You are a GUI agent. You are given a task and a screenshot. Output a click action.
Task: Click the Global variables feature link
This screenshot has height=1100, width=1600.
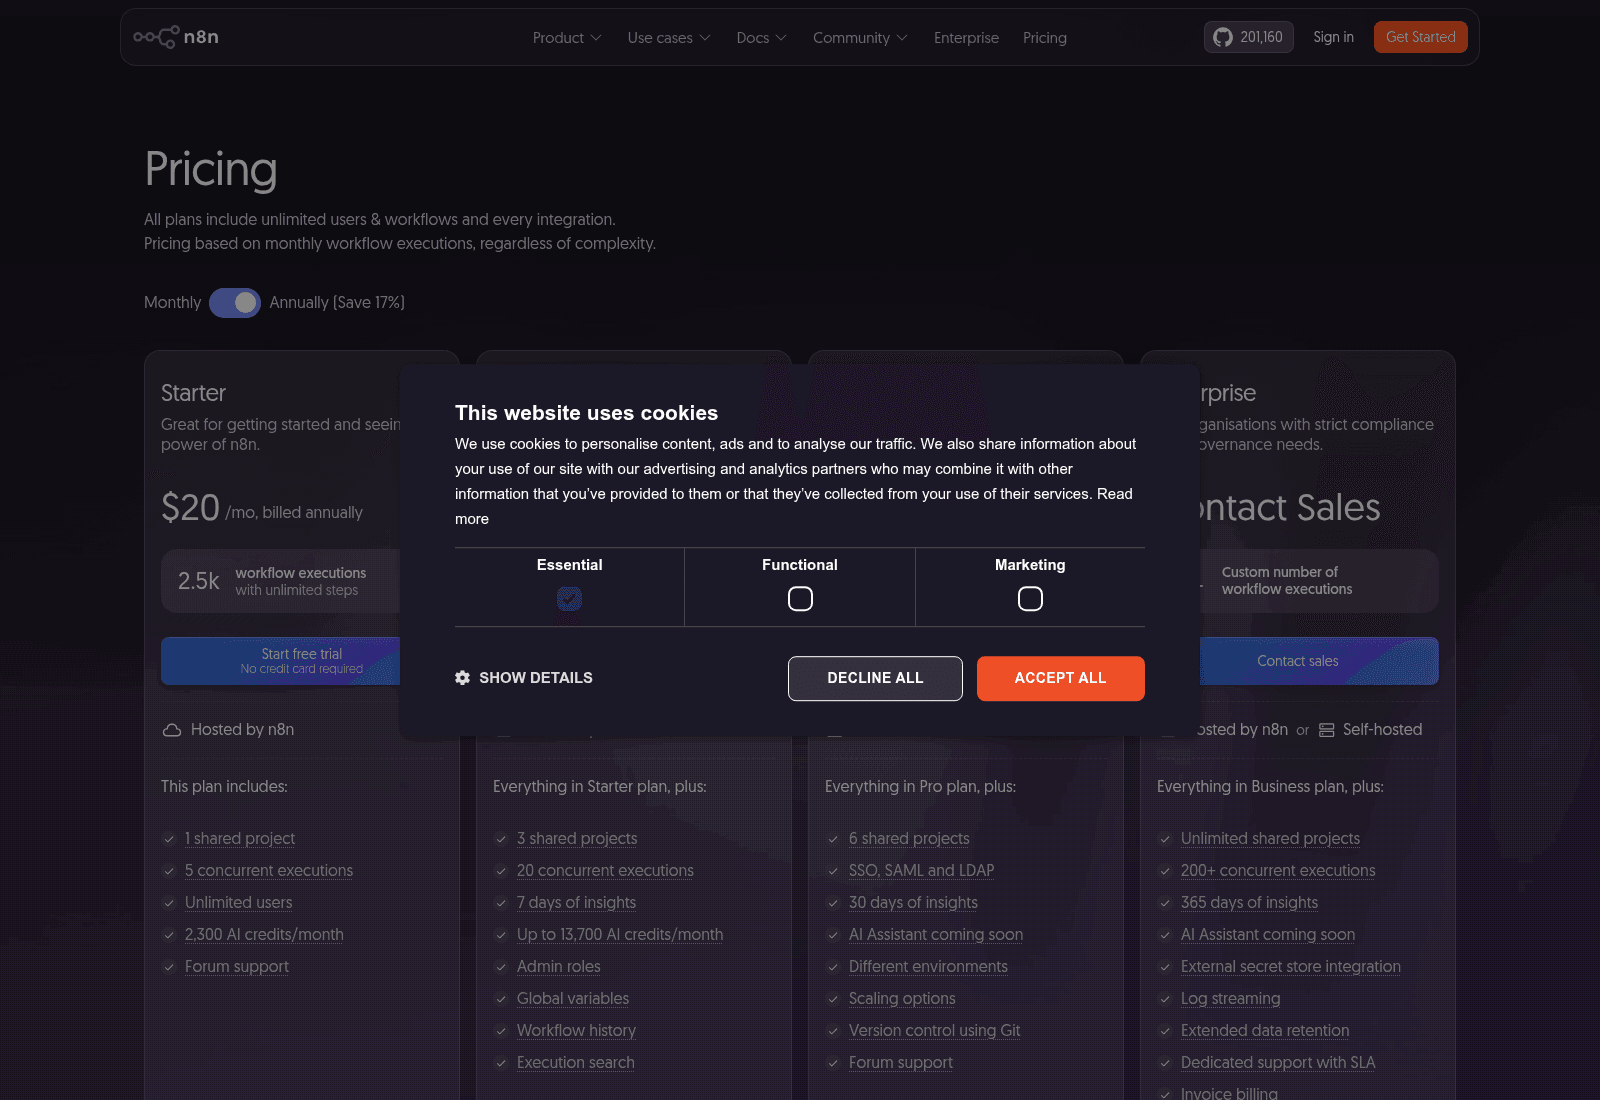click(x=573, y=999)
